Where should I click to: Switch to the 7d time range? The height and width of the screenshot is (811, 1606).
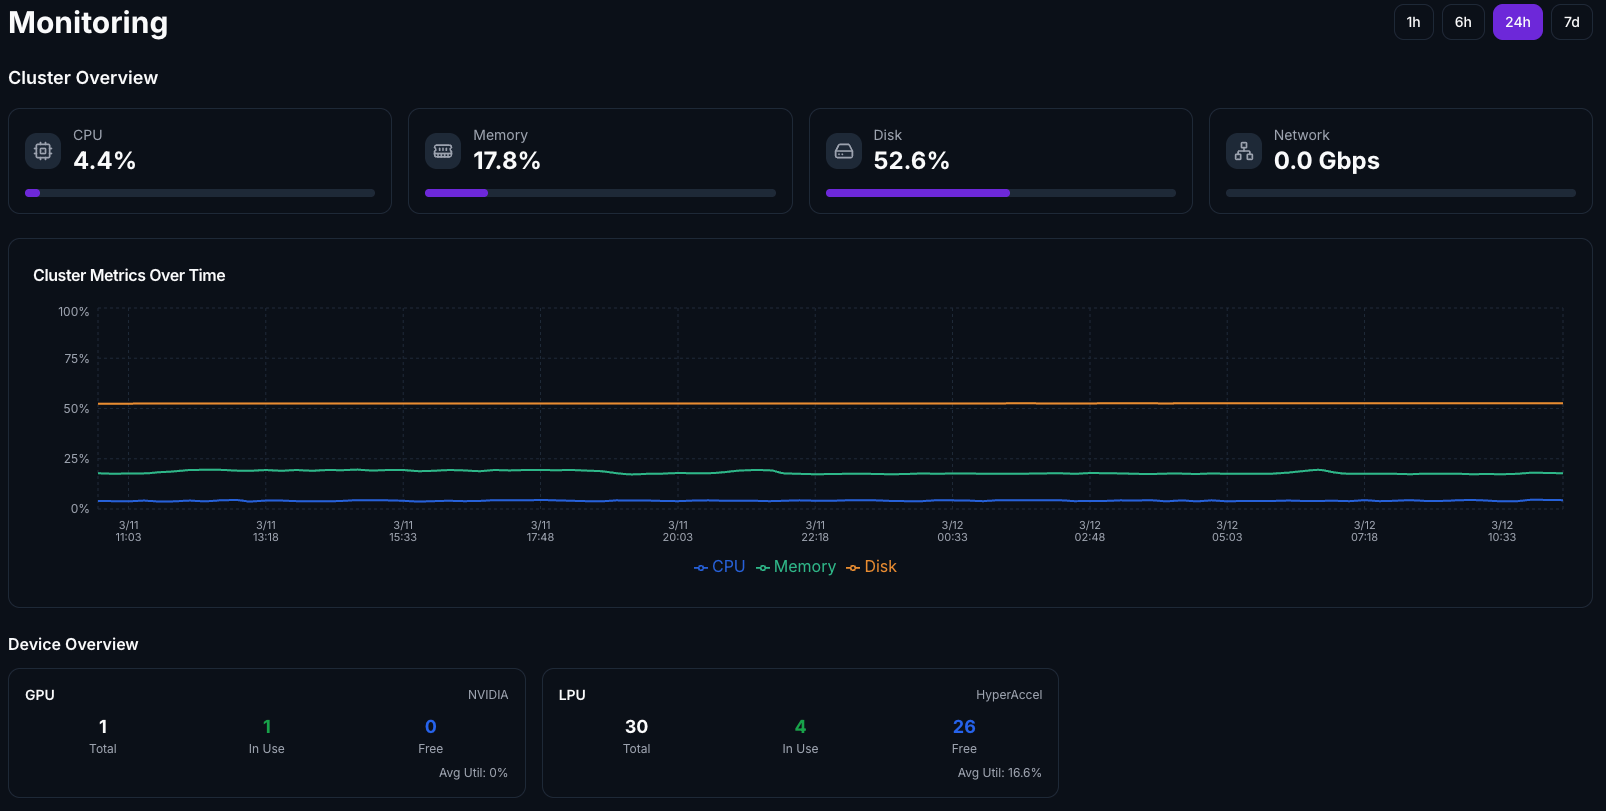tap(1571, 22)
